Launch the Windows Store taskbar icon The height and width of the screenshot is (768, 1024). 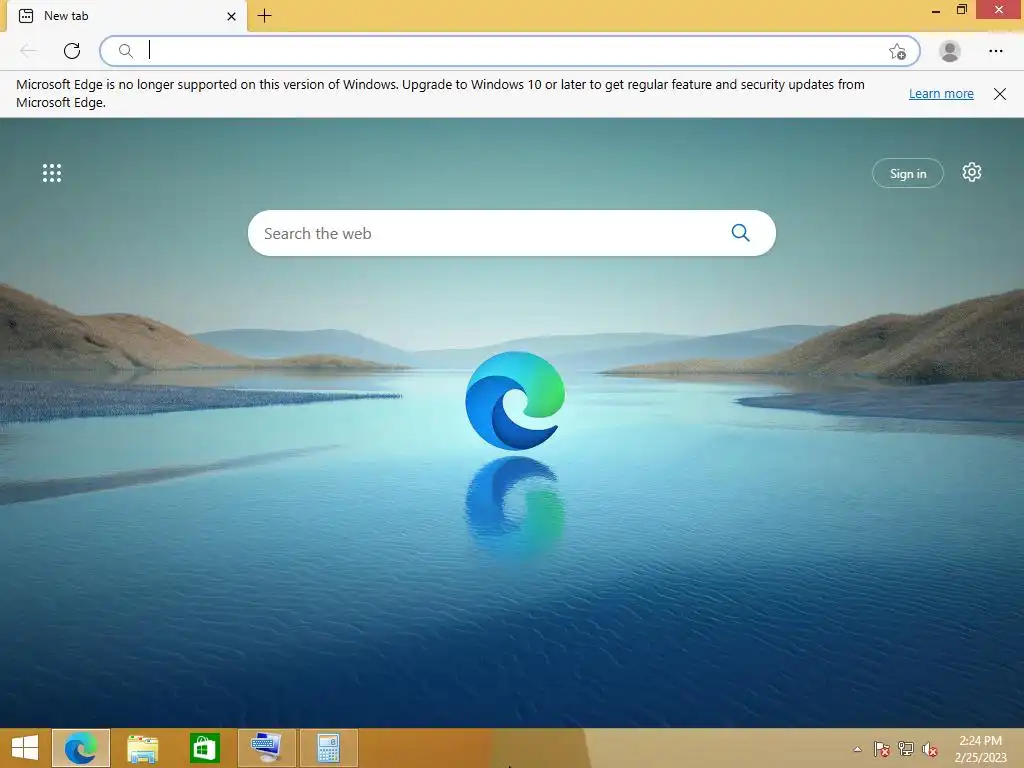[204, 748]
